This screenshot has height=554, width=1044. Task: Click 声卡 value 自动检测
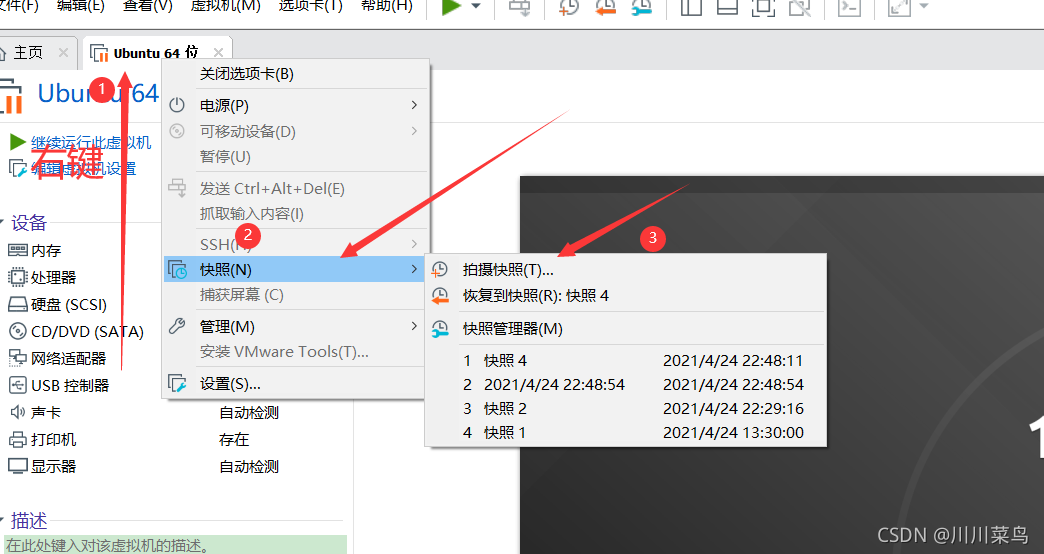tap(249, 413)
